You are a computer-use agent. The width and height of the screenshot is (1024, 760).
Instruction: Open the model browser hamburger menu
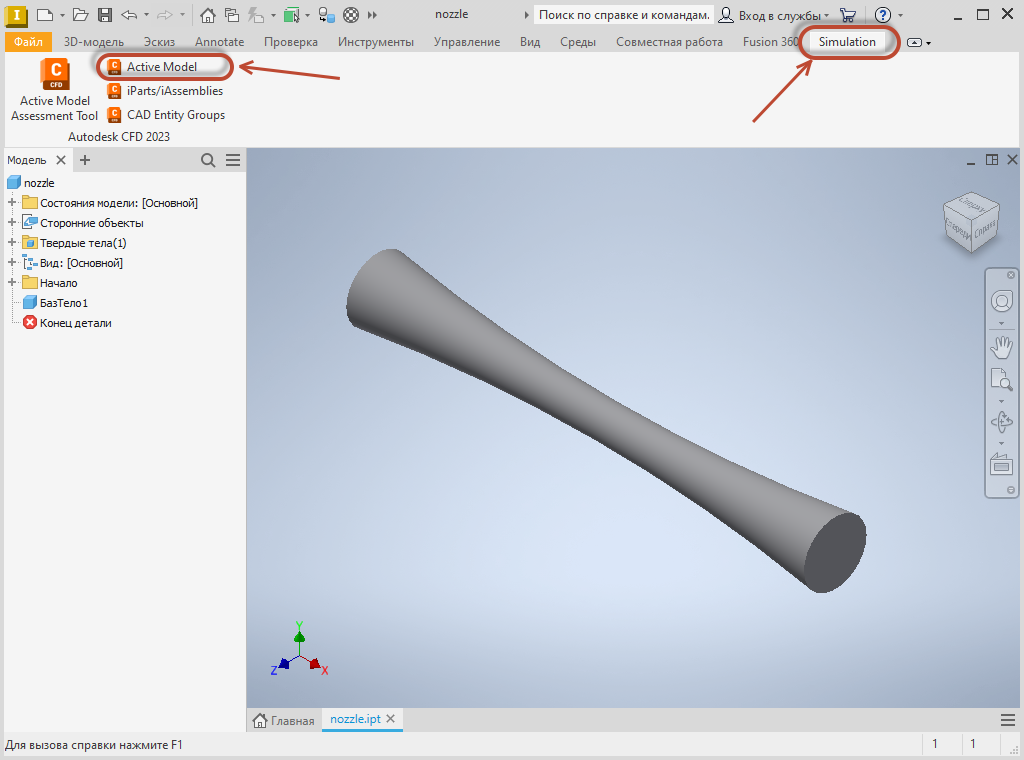[233, 160]
